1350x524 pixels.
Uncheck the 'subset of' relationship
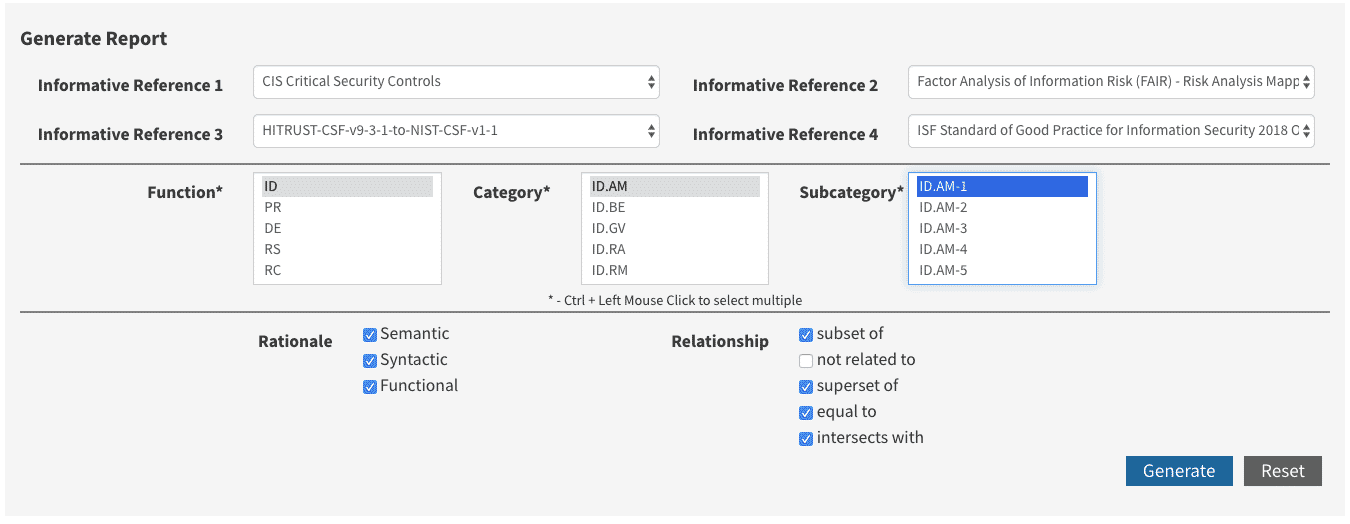[806, 335]
